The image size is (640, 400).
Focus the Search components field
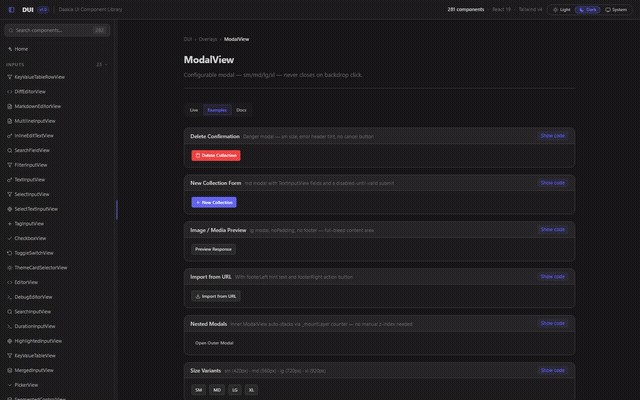pyautogui.click(x=57, y=30)
